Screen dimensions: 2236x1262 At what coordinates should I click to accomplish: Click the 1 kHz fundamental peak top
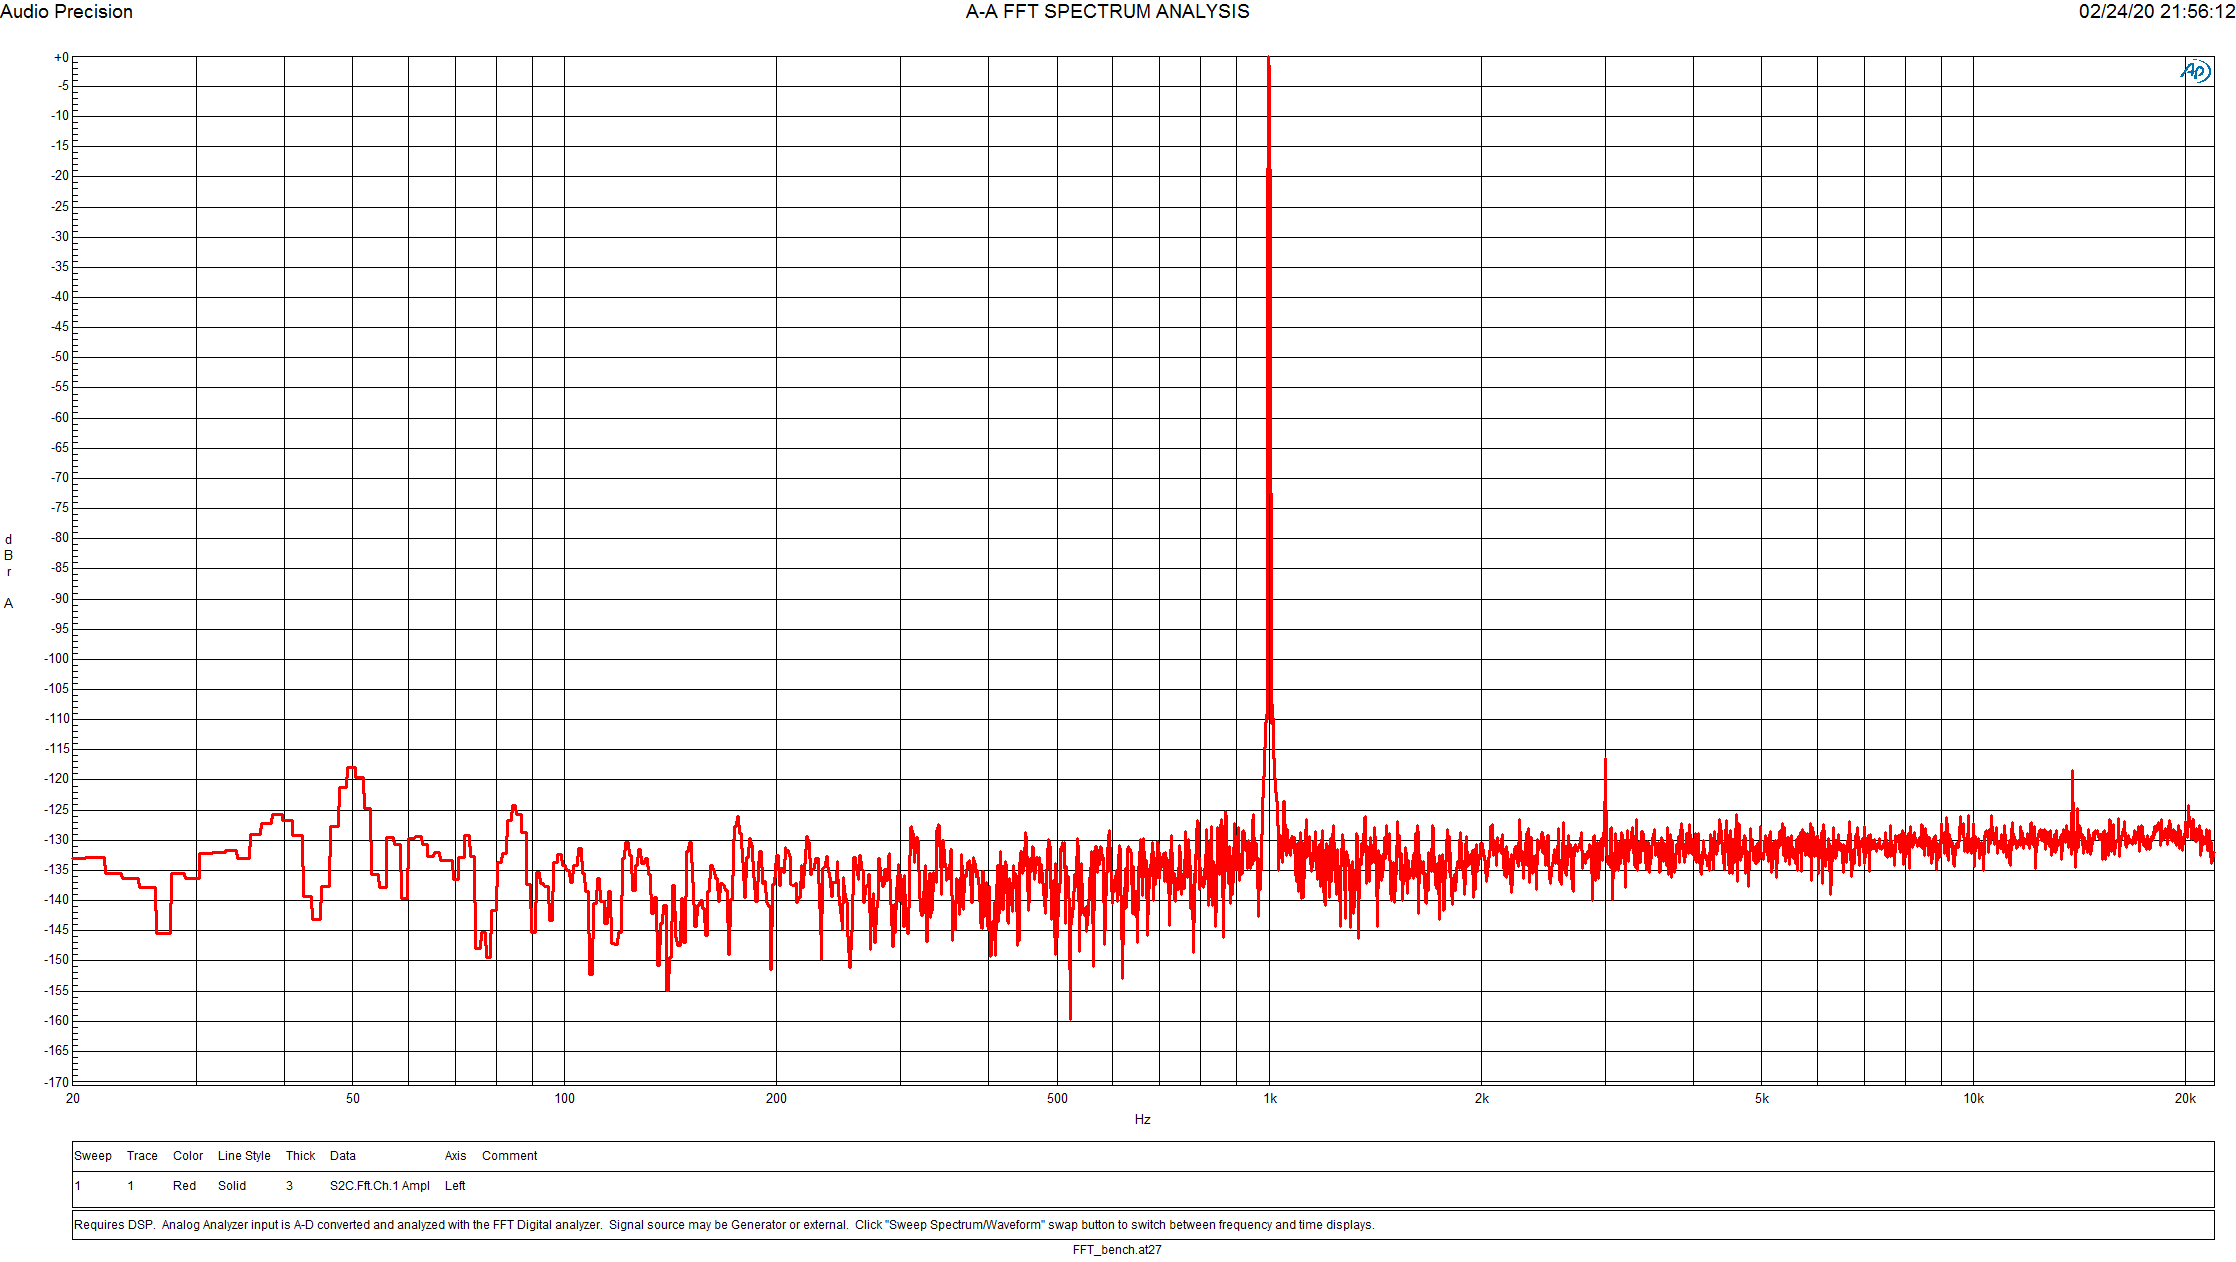point(1269,60)
